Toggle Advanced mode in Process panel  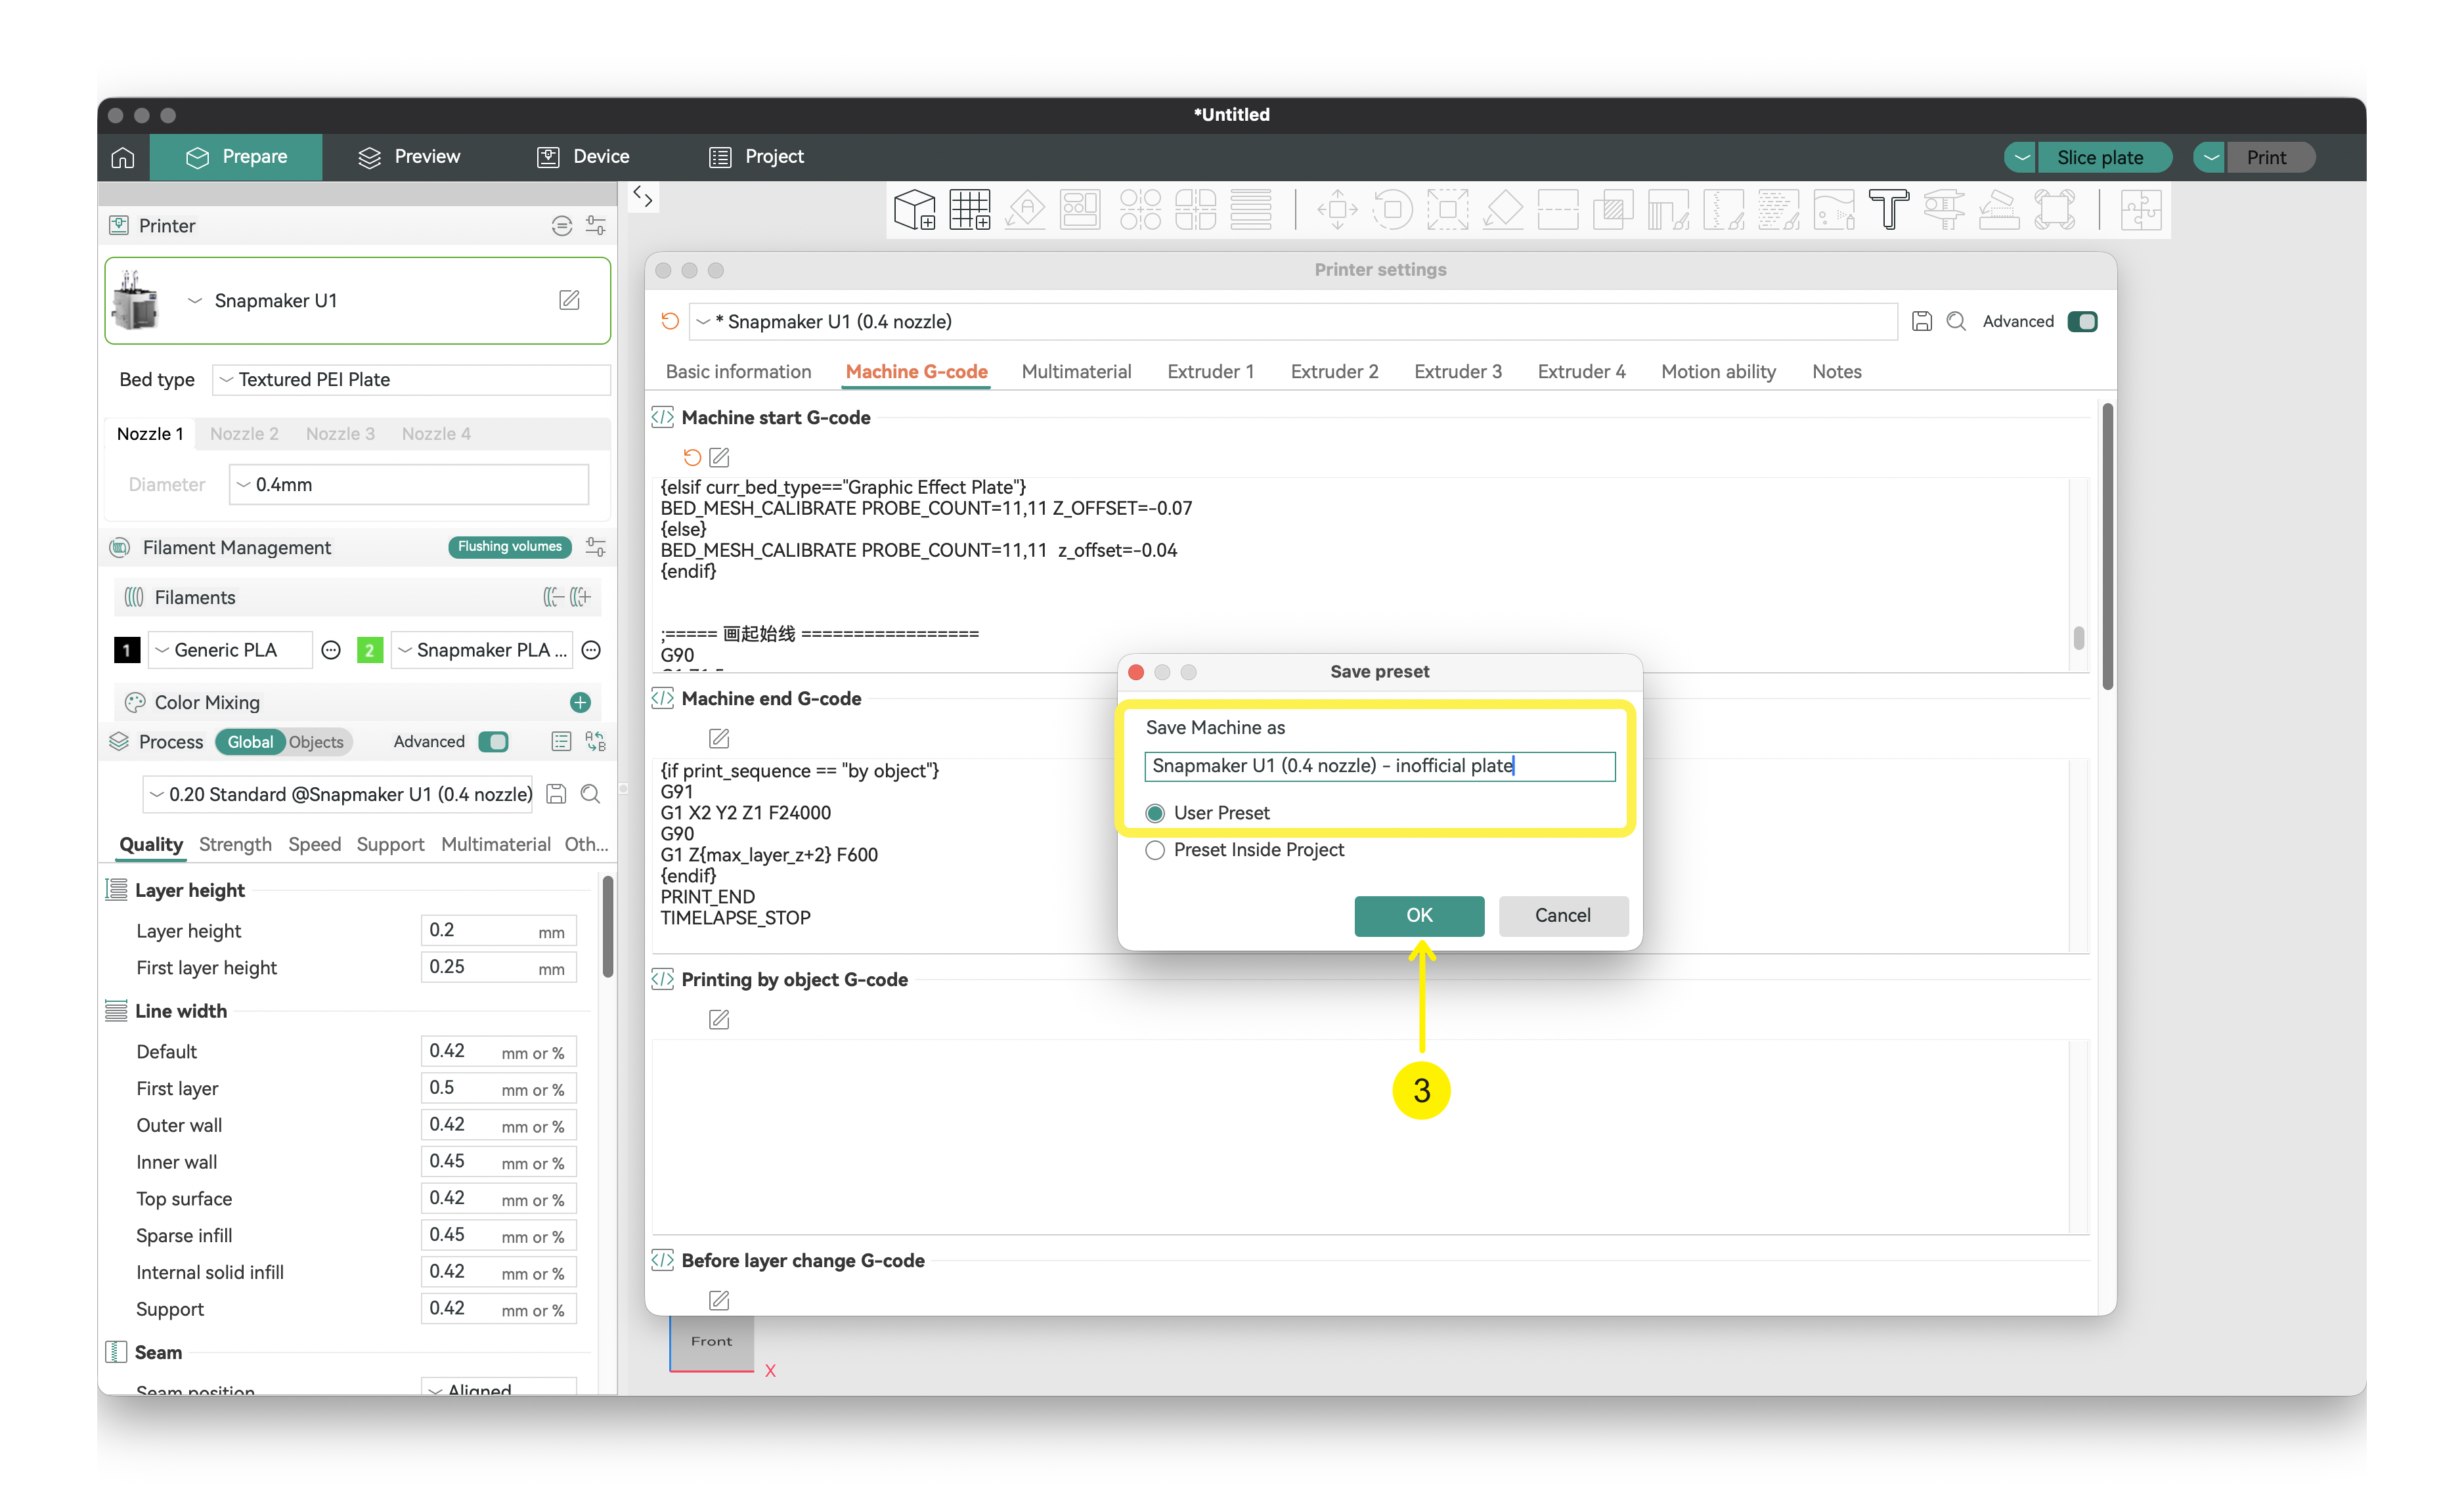[493, 742]
